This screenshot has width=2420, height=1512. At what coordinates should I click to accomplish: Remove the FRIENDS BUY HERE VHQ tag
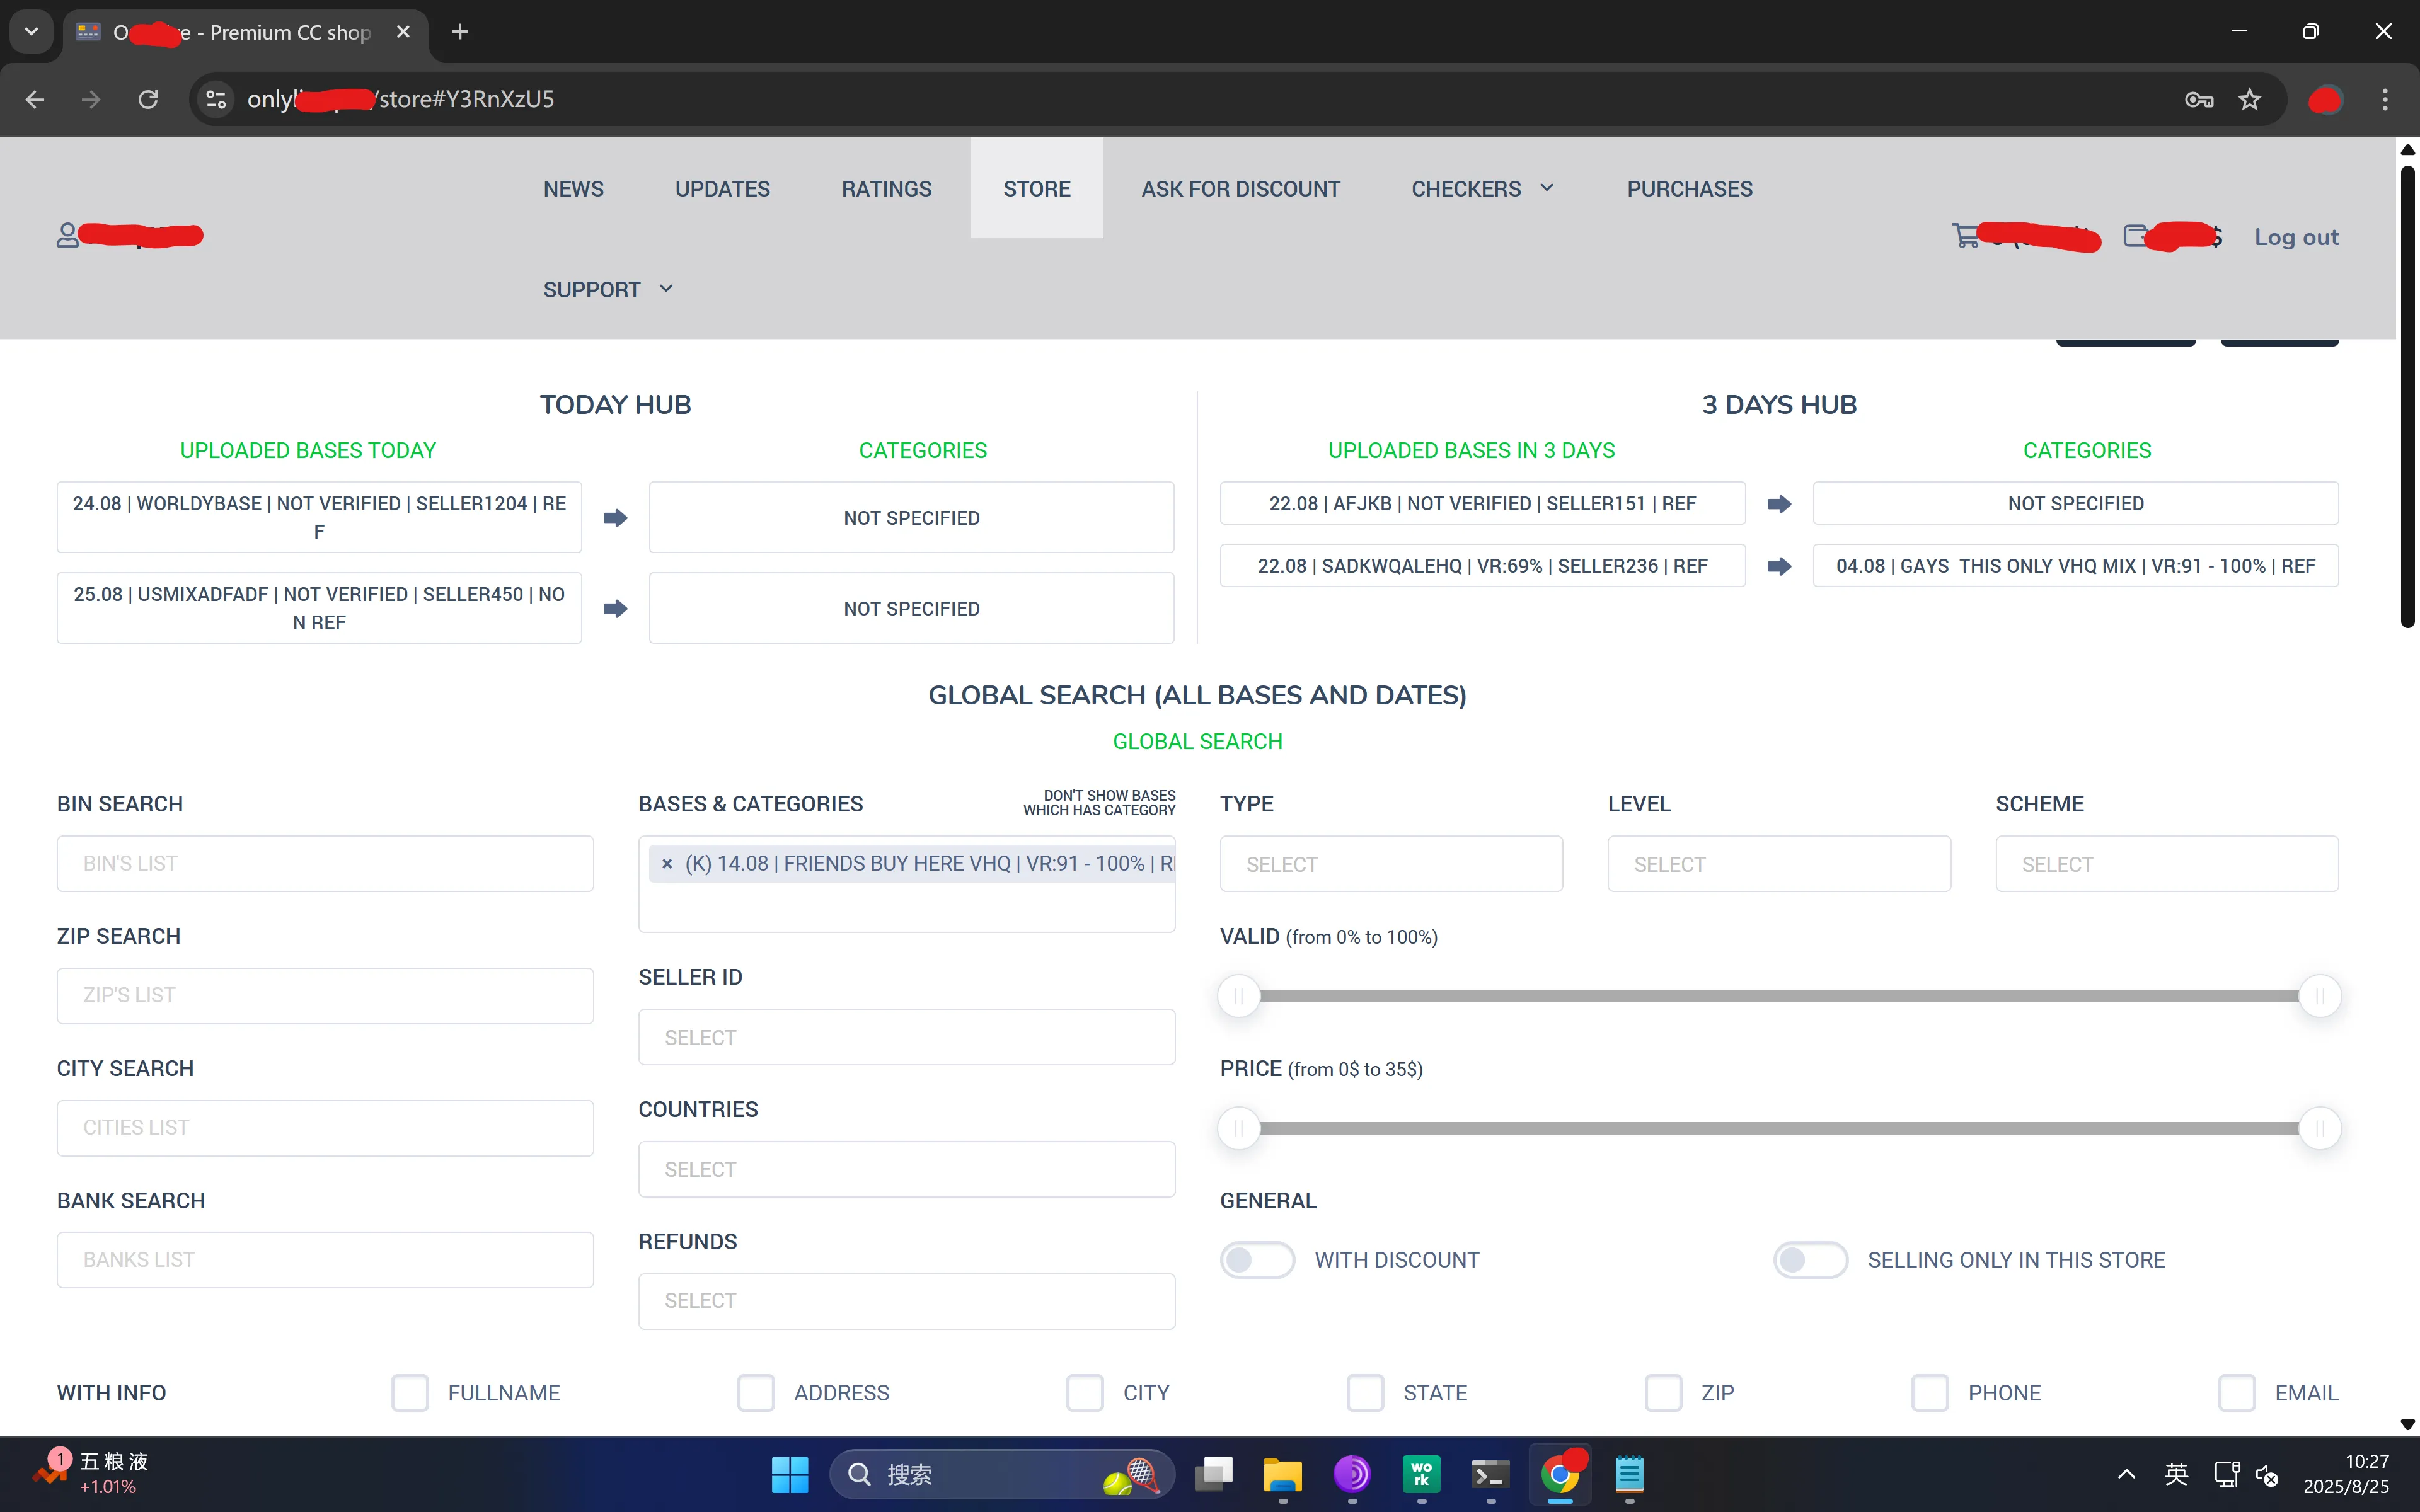[x=667, y=864]
